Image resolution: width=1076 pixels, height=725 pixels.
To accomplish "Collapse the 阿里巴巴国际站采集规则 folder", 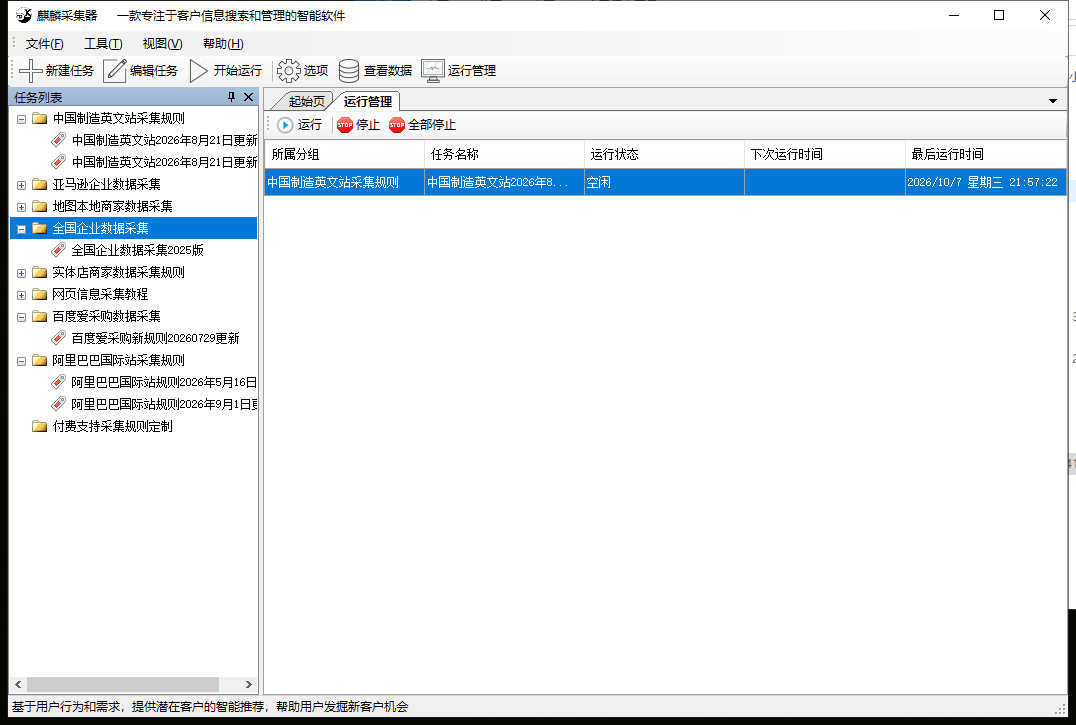I will pos(21,361).
